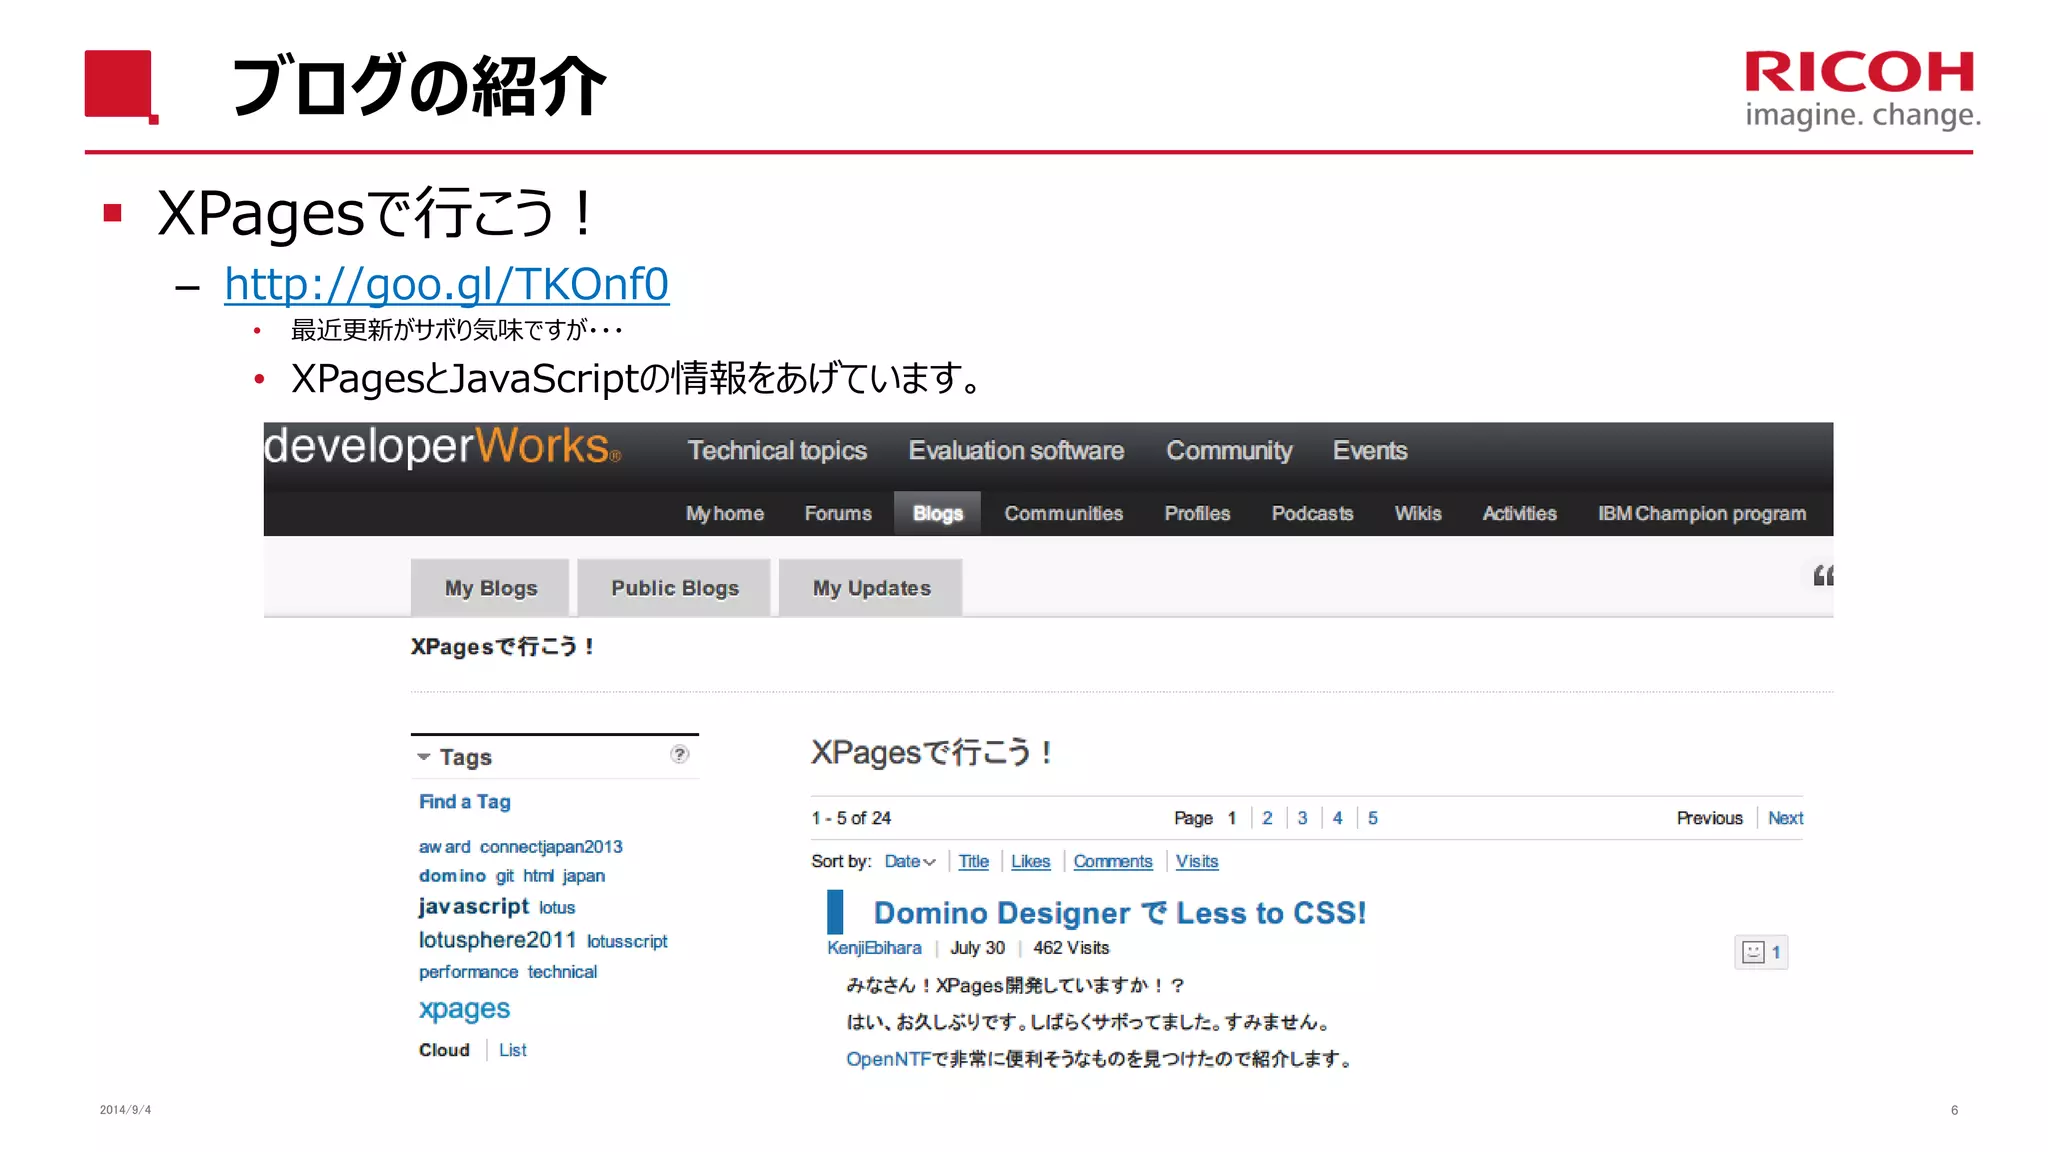Open the Podcasts section

[x=1312, y=514]
